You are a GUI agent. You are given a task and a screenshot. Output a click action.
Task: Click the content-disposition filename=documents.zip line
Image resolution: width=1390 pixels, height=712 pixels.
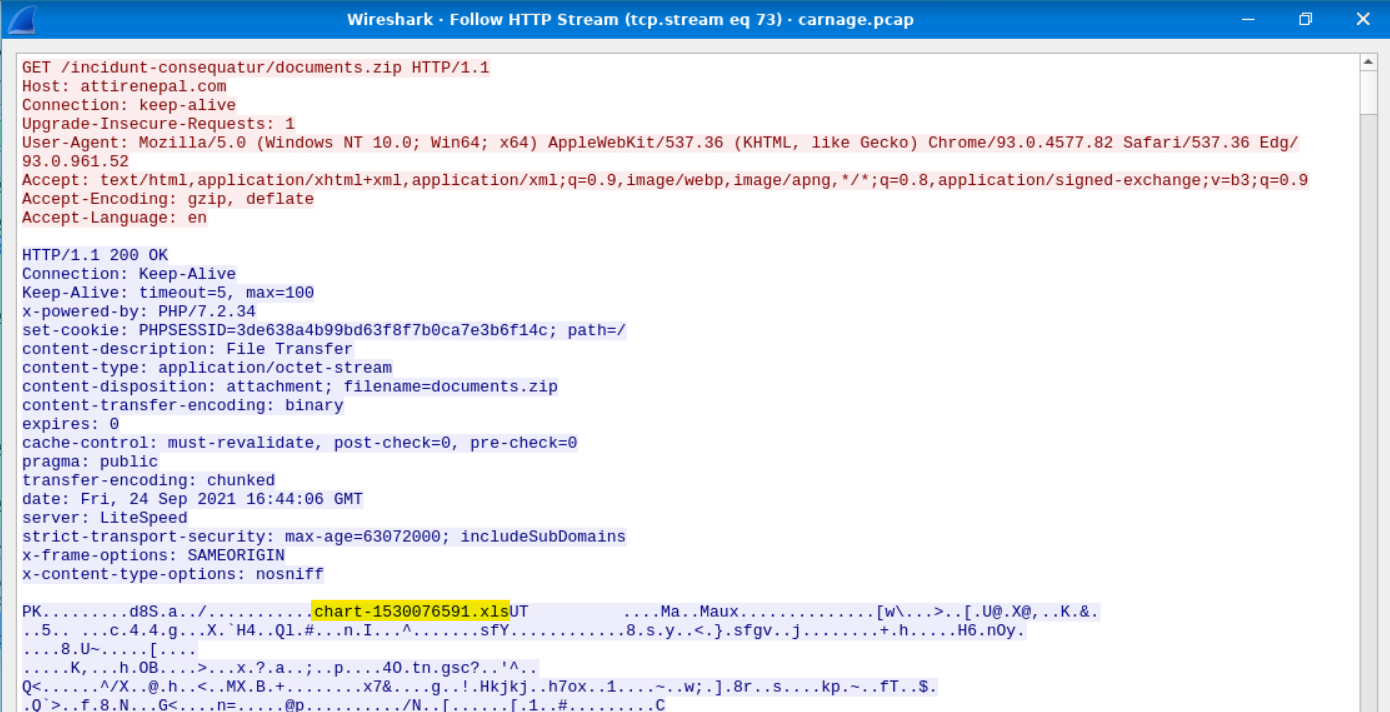click(x=289, y=386)
